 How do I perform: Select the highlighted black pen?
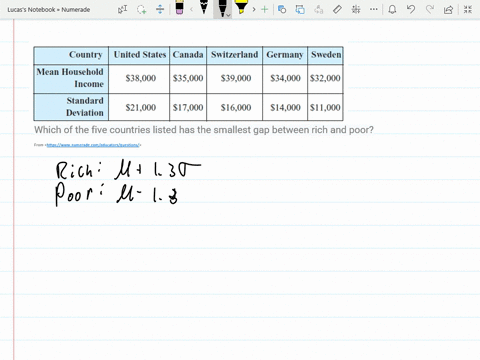[x=221, y=8]
